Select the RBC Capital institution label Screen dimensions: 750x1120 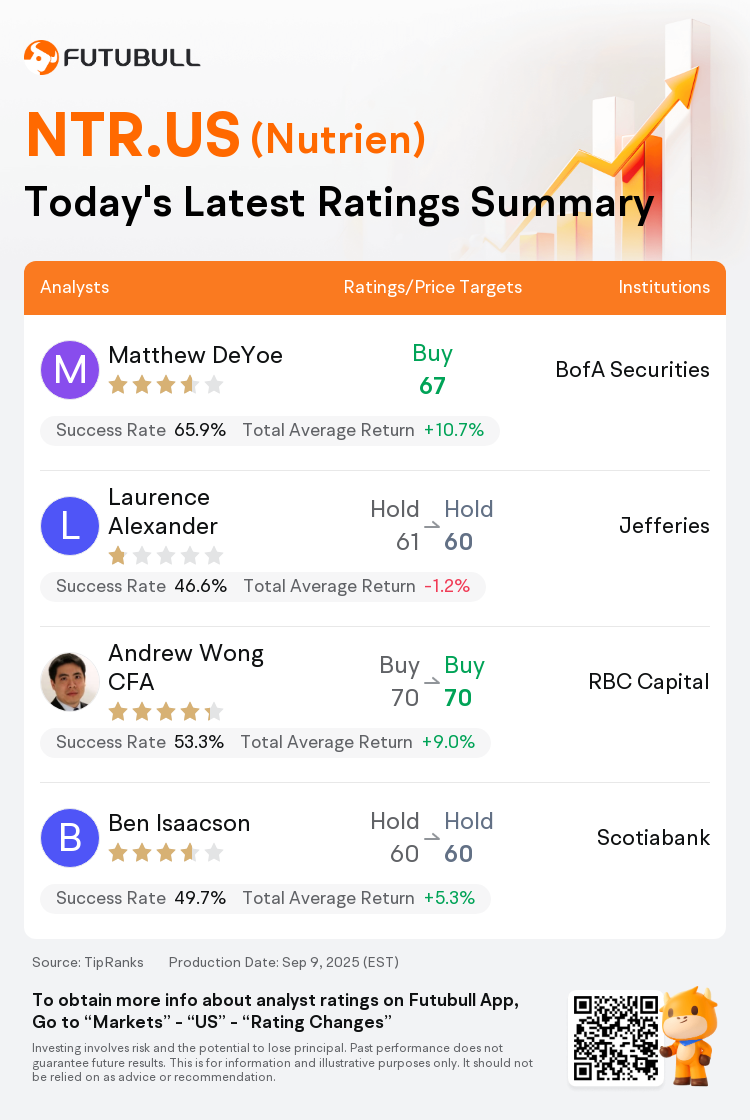[649, 681]
